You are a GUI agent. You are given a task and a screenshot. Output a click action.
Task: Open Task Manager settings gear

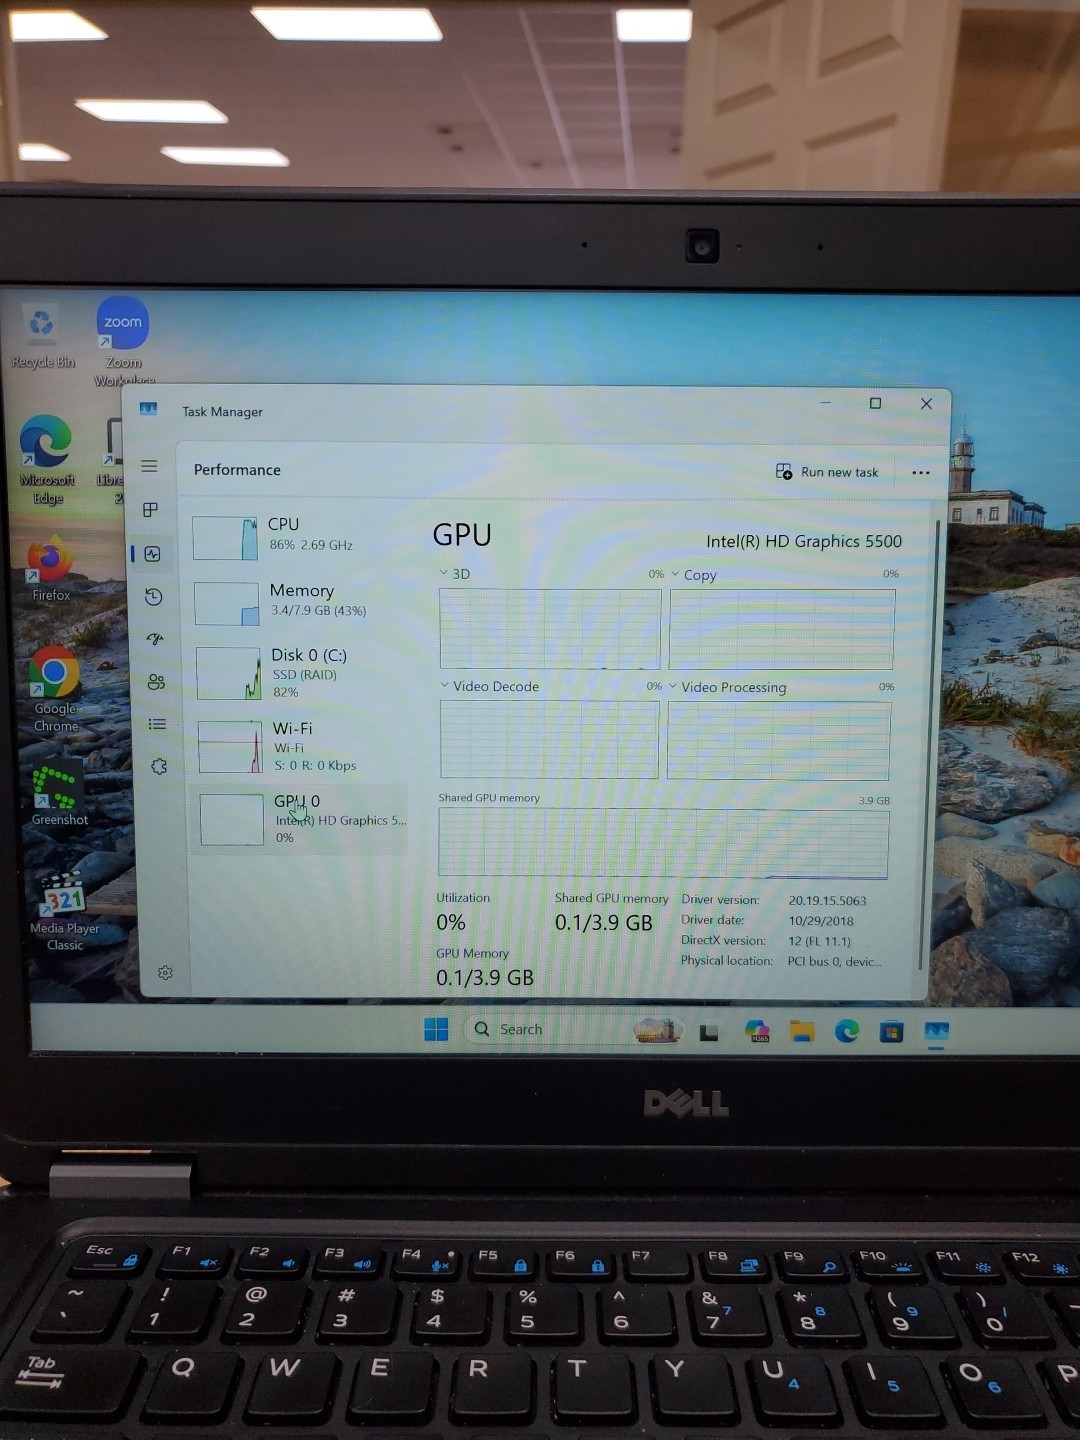click(x=165, y=973)
